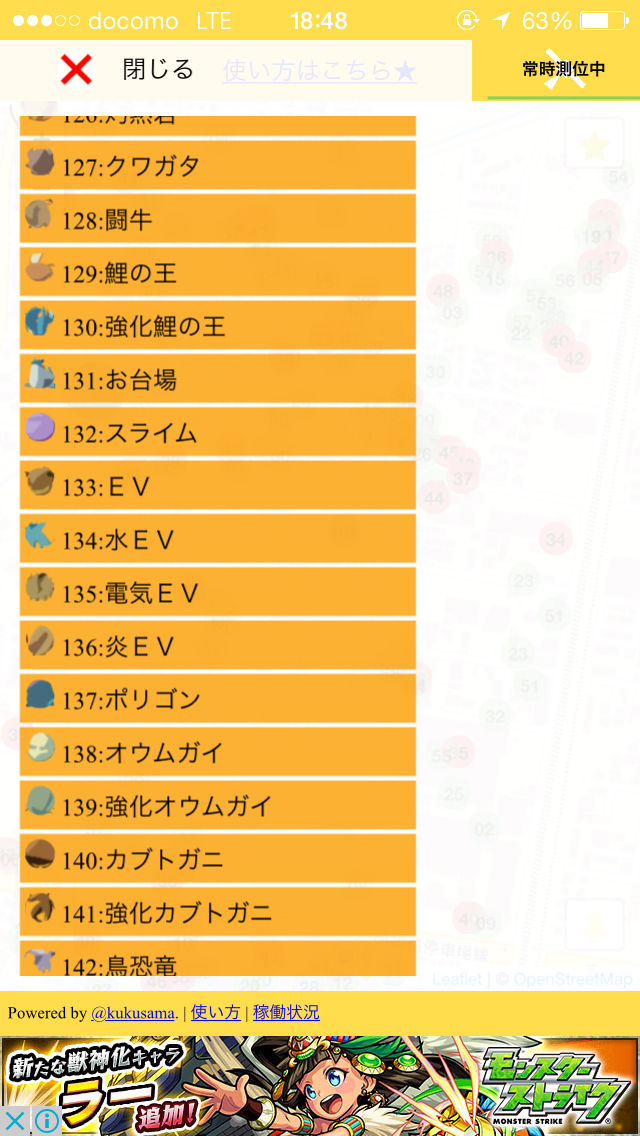Tap the 131:お台場 monster icon

pyautogui.click(x=39, y=375)
